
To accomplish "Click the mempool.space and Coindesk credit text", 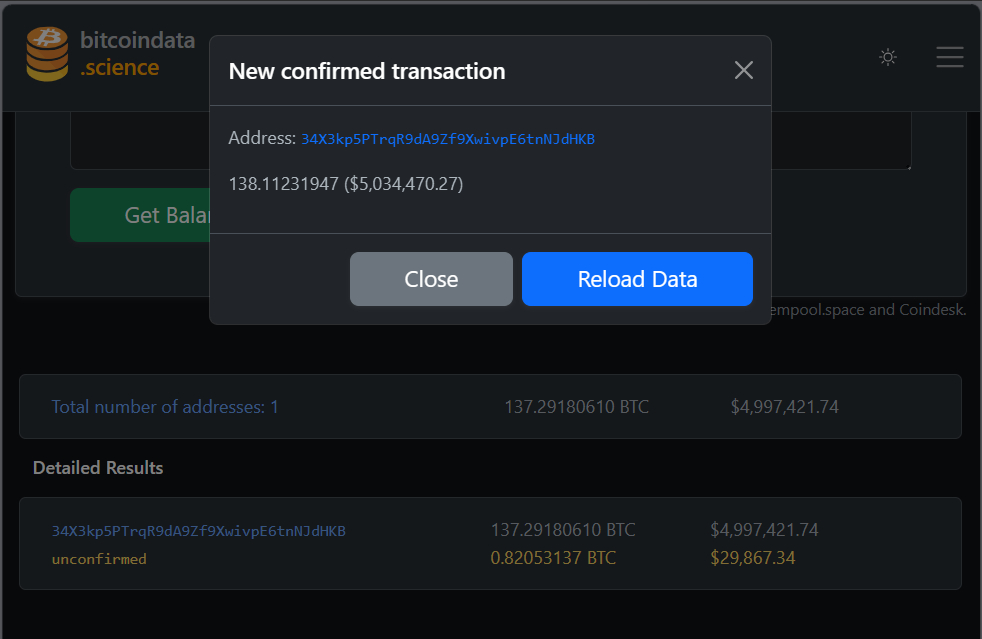I will point(868,309).
